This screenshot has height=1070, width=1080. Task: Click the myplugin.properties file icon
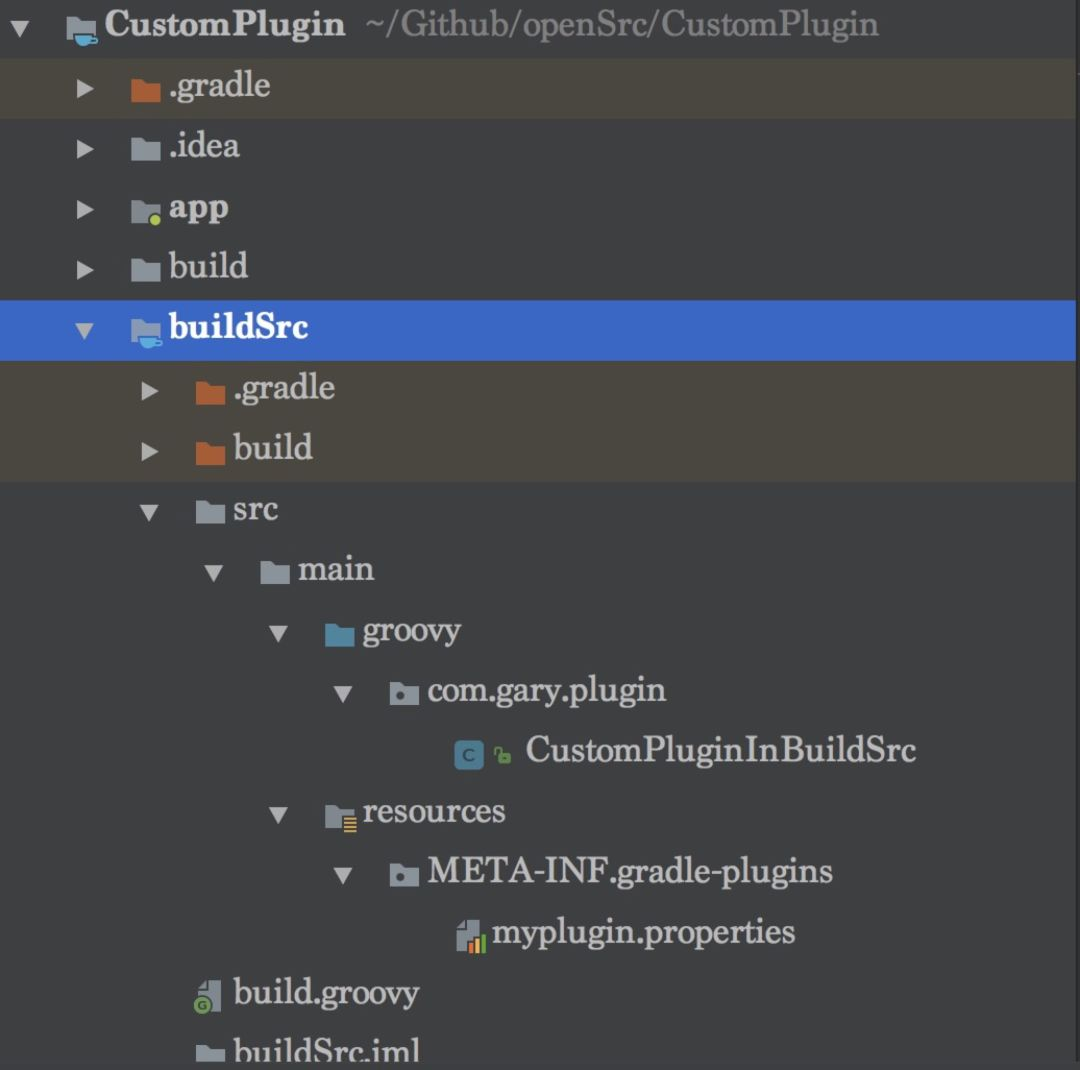point(471,936)
